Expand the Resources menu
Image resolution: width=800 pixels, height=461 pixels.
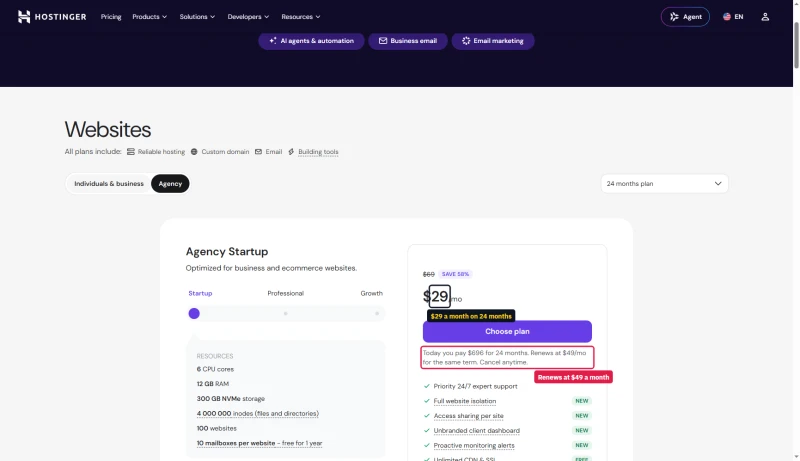pyautogui.click(x=301, y=17)
